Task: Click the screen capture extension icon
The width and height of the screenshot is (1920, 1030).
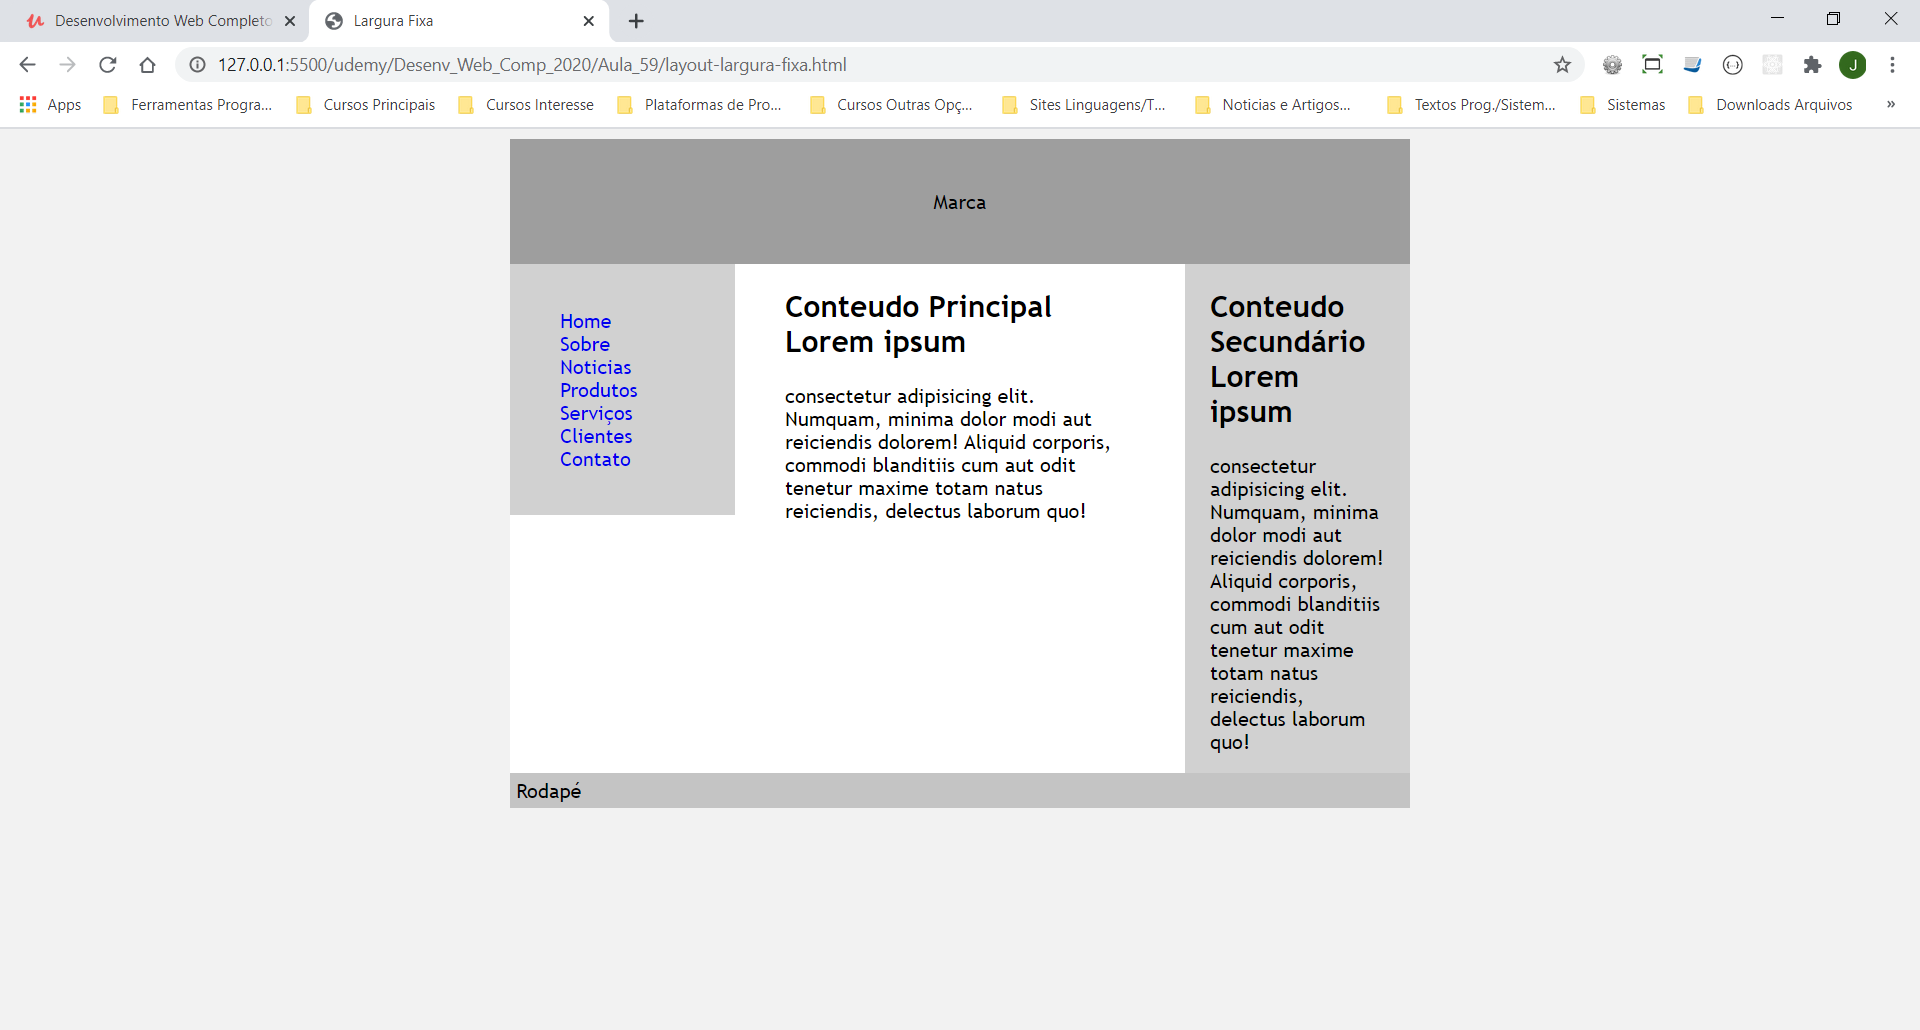Action: click(1652, 65)
